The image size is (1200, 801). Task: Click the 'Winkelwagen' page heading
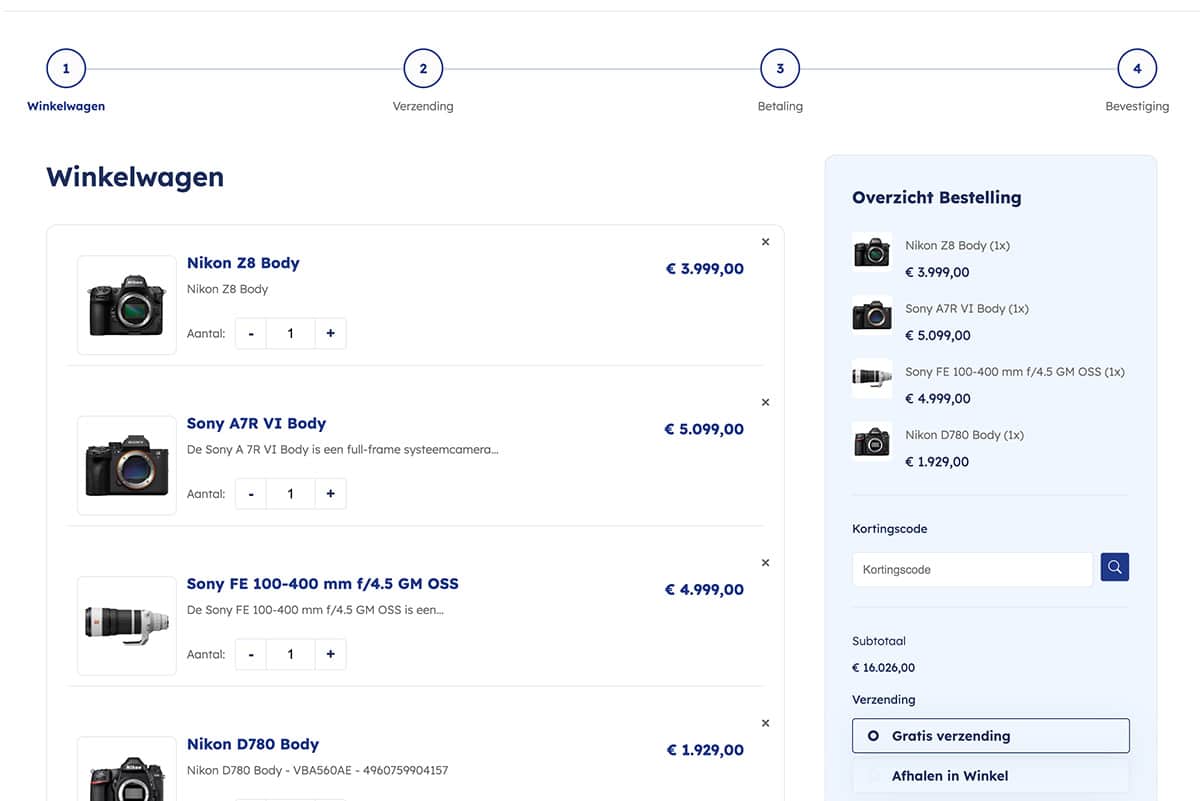click(x=135, y=177)
